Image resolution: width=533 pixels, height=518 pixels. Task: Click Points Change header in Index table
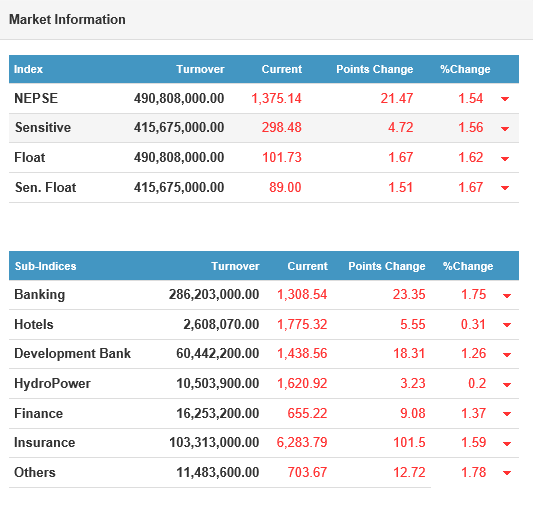375,69
